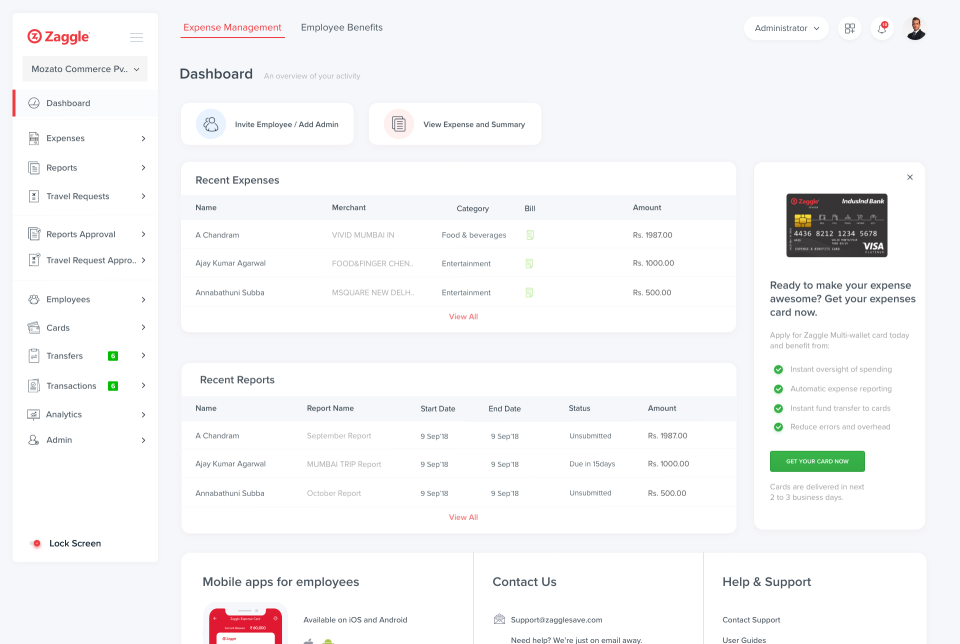Screen dimensions: 960x644
Task: Click the Admin person icon in the sidebar
Action: (x=33, y=440)
